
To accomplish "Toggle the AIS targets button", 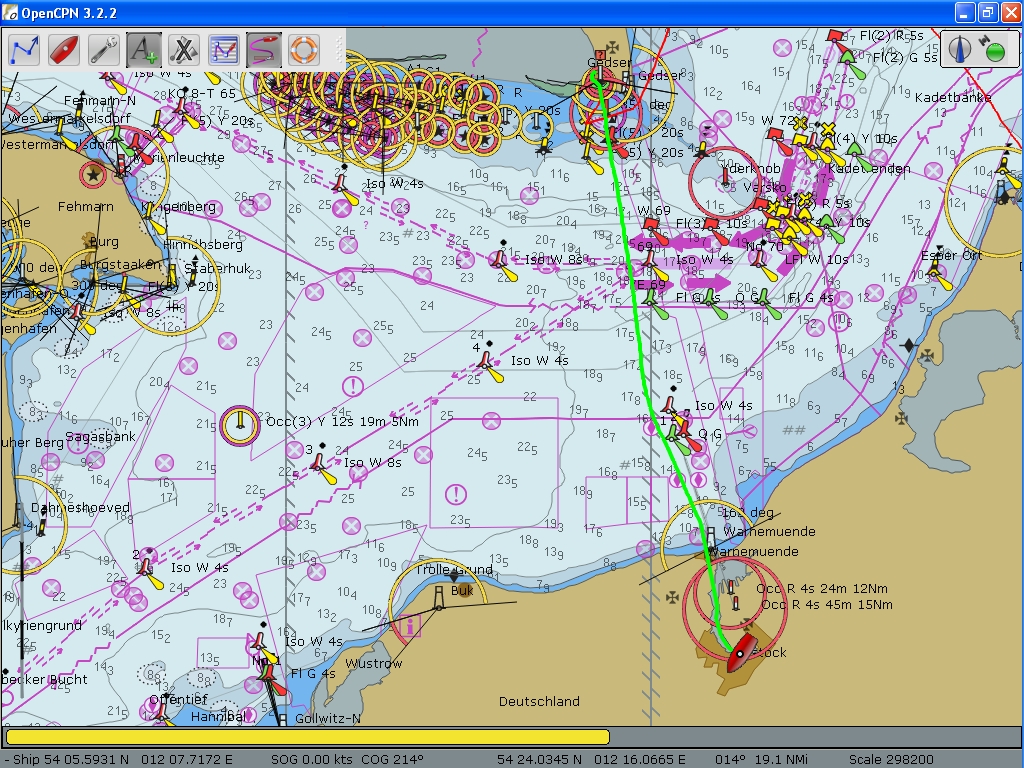I will [184, 50].
